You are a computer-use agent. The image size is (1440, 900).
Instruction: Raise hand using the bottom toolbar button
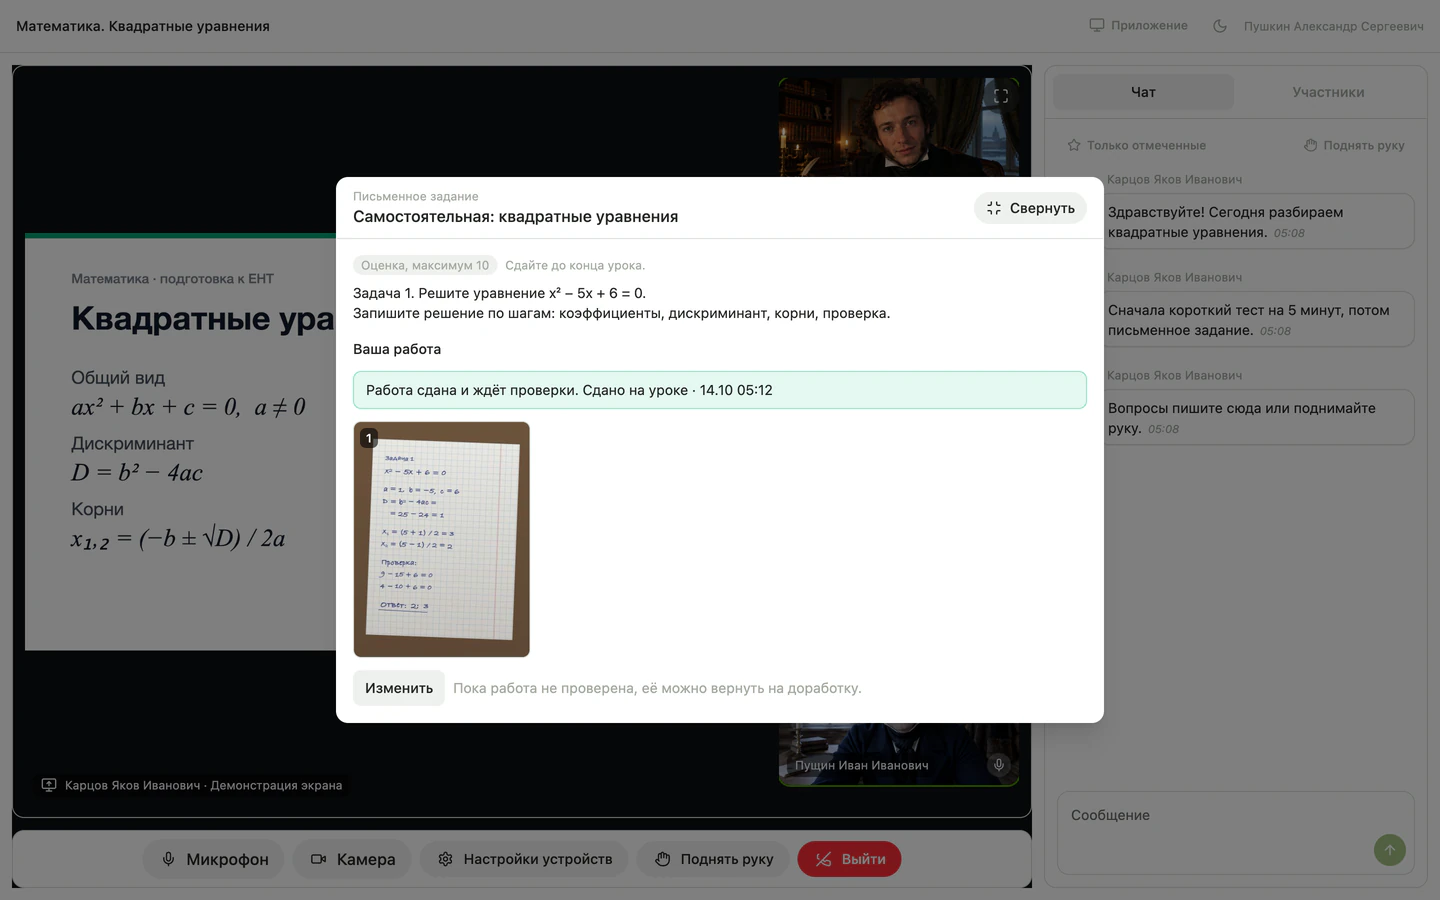pos(713,859)
